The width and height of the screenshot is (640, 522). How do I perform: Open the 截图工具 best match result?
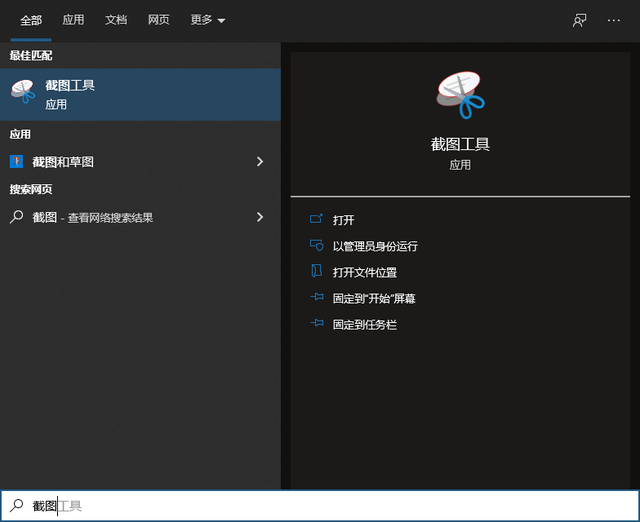tap(140, 94)
